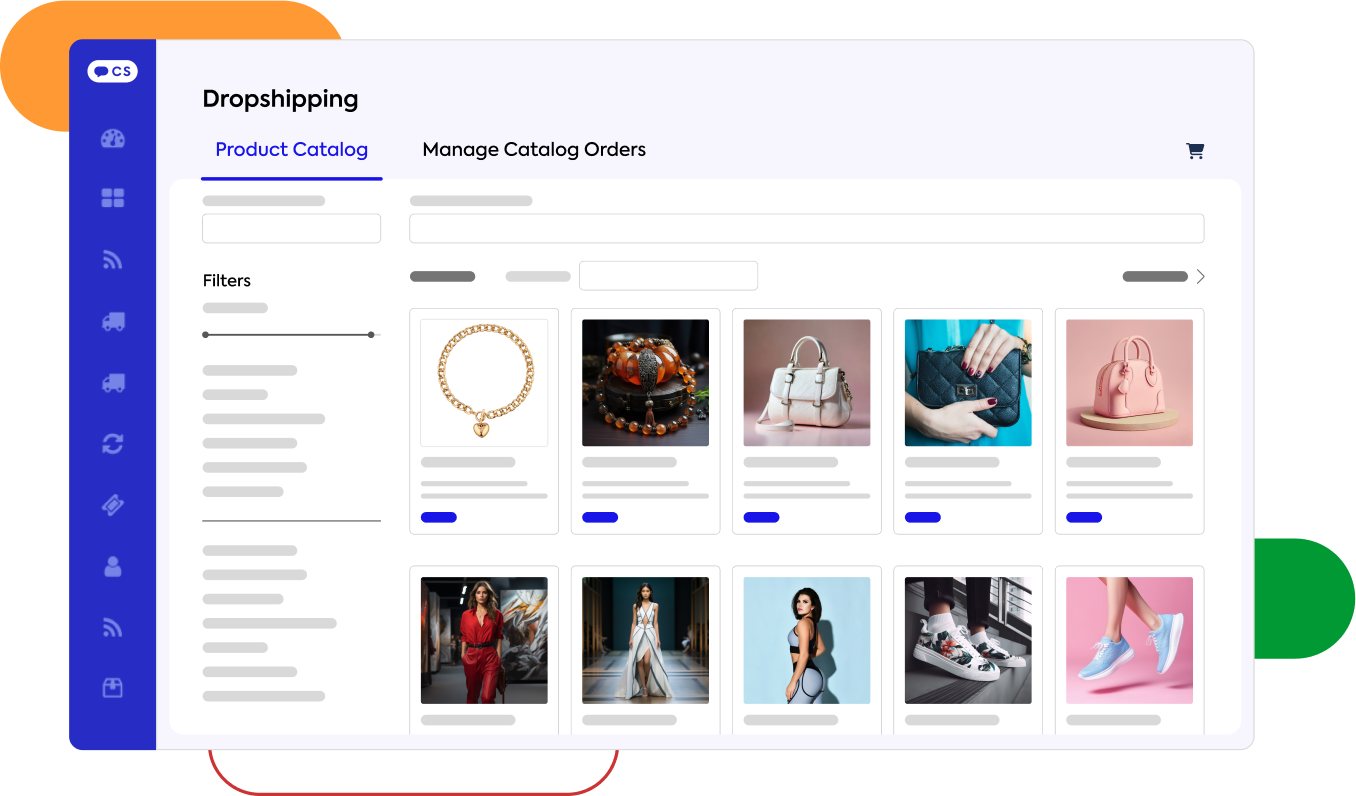
Task: Open the user profile sidebar icon
Action: (113, 567)
